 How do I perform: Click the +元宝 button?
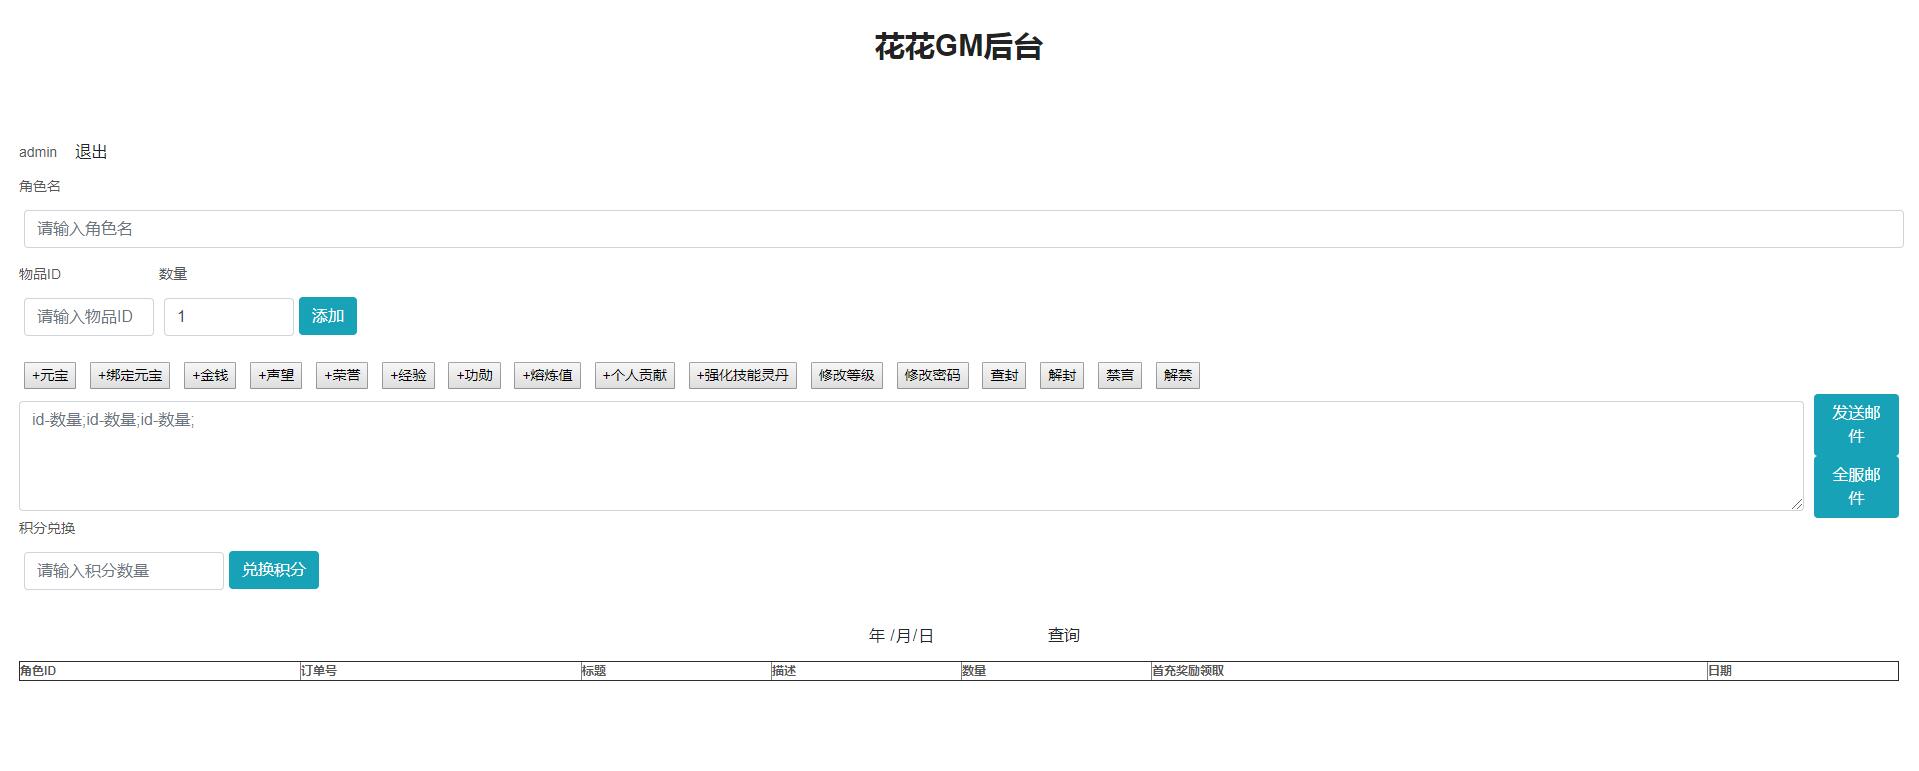point(50,376)
